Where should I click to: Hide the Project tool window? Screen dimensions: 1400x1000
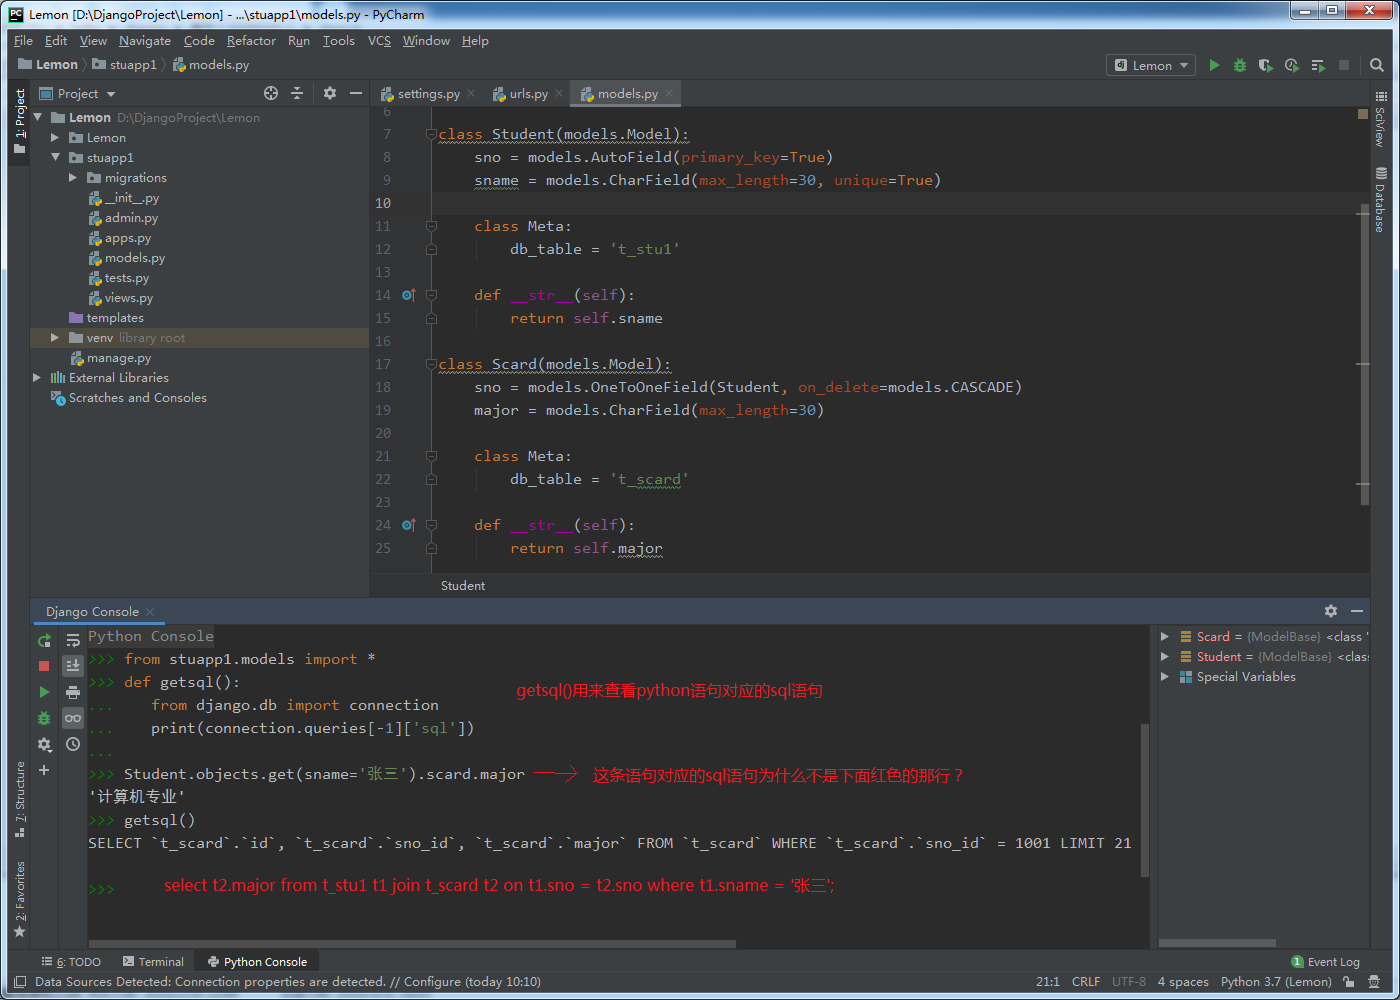356,93
